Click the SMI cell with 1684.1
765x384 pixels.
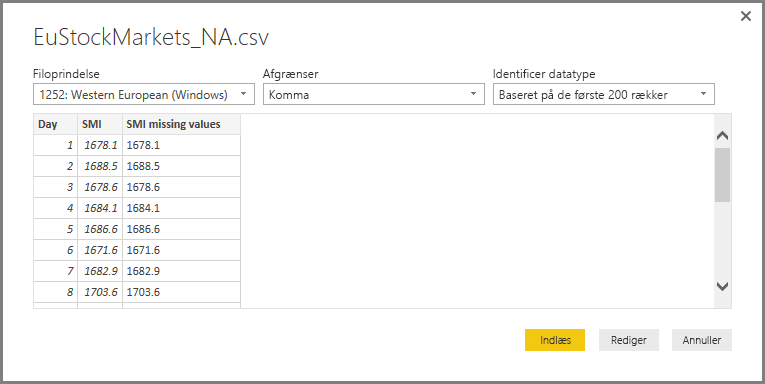pyautogui.click(x=100, y=208)
